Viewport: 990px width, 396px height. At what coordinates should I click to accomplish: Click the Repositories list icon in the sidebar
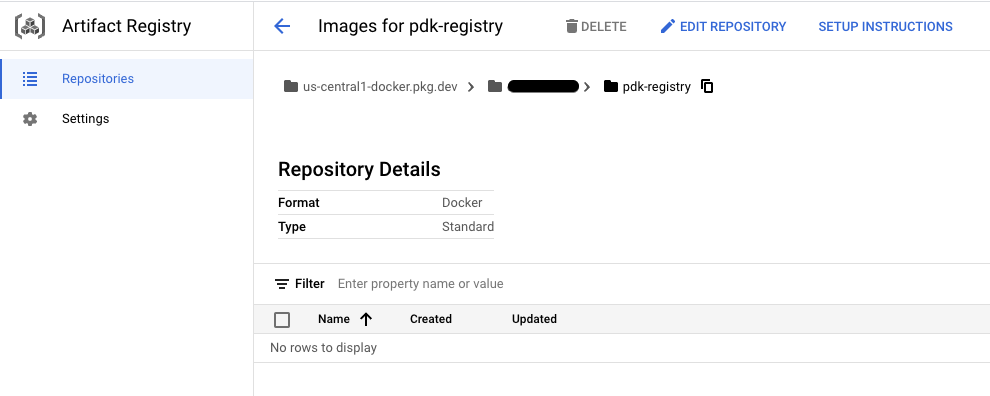click(30, 79)
